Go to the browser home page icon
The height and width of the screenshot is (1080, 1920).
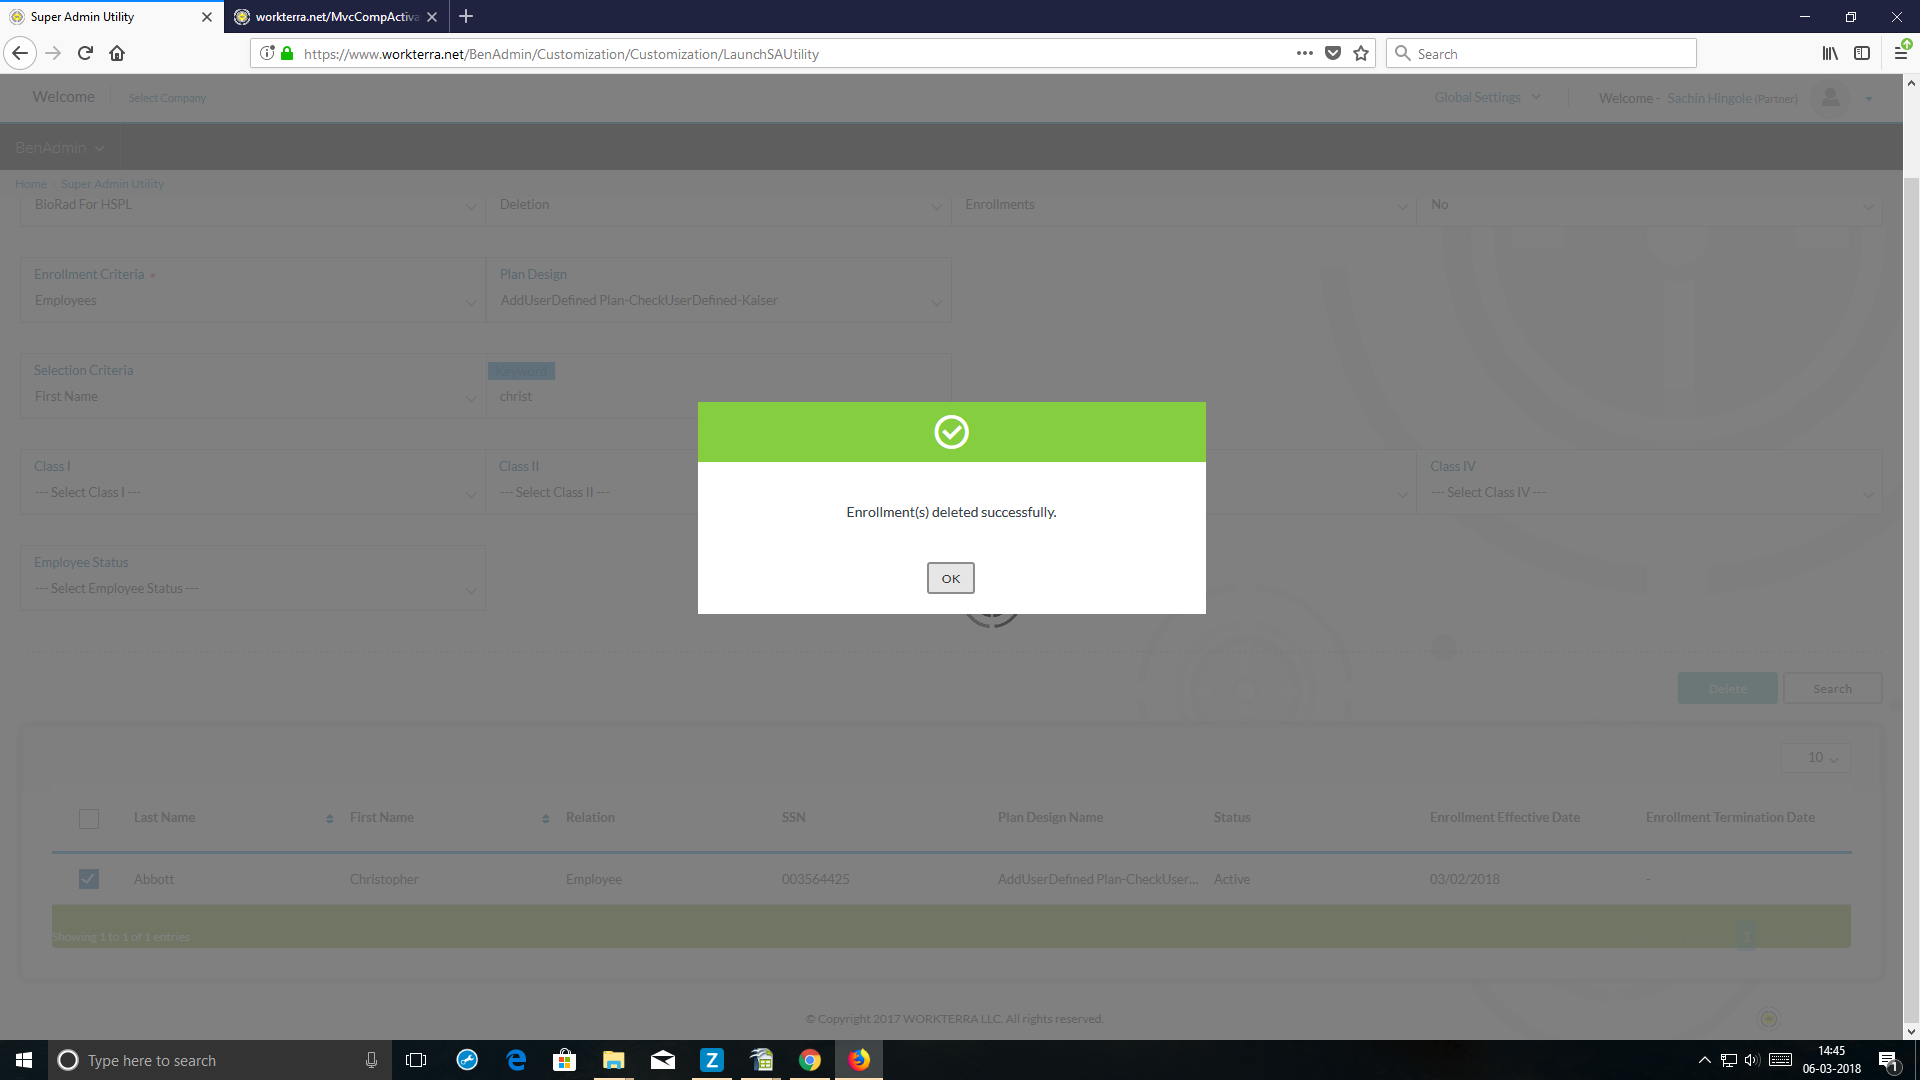coord(117,54)
